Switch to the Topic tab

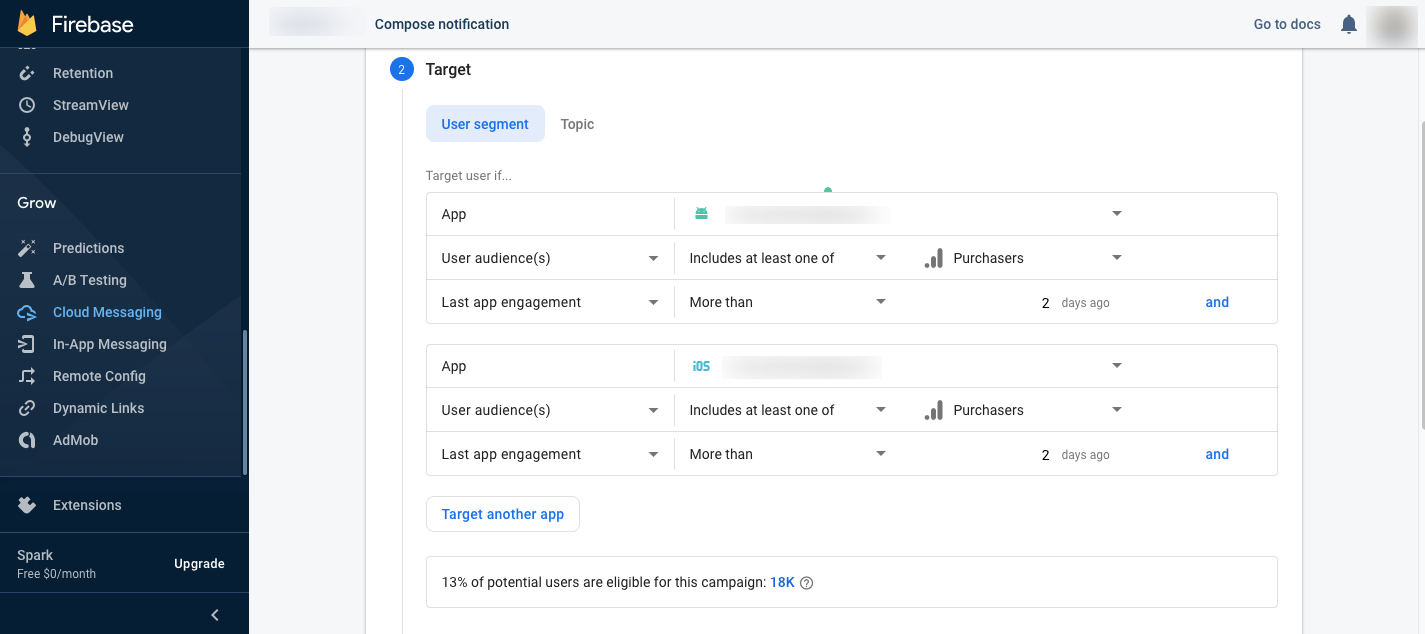pos(577,124)
